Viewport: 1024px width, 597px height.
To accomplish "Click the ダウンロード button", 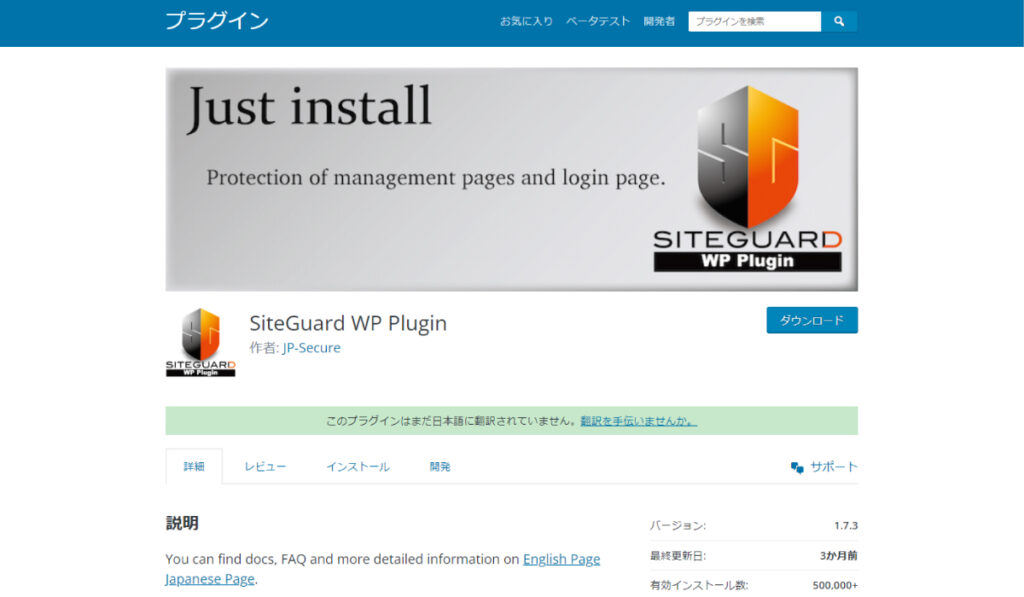I will click(812, 320).
